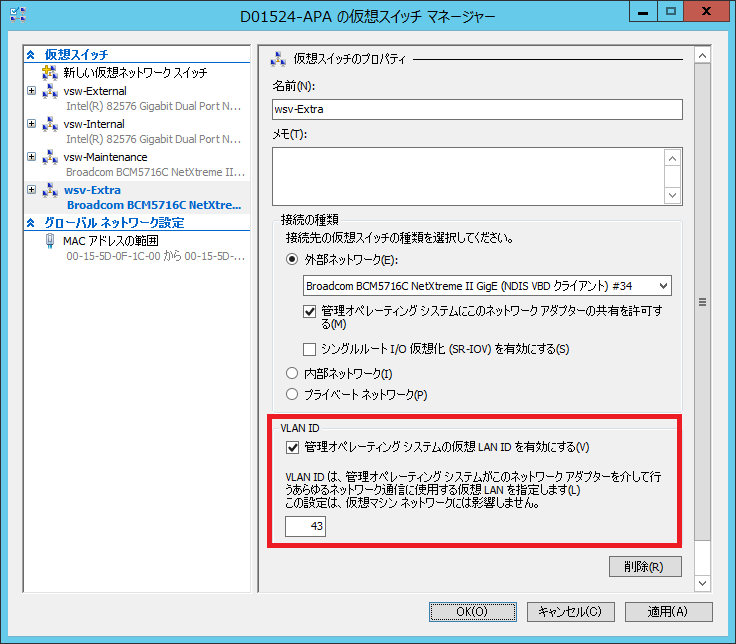Select MAC アドレスの範囲 item
Screen dimensions: 736x644
pyautogui.click(x=111, y=241)
